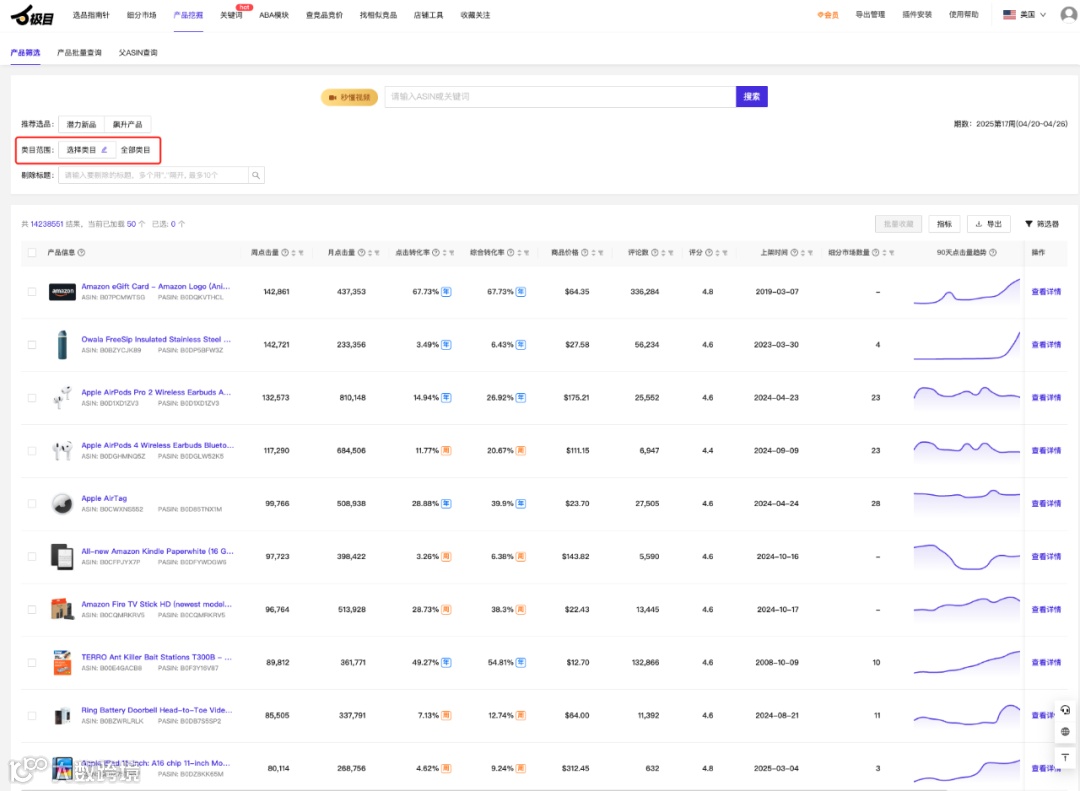Sort by 商品价格 column arrows

[x=594, y=253]
